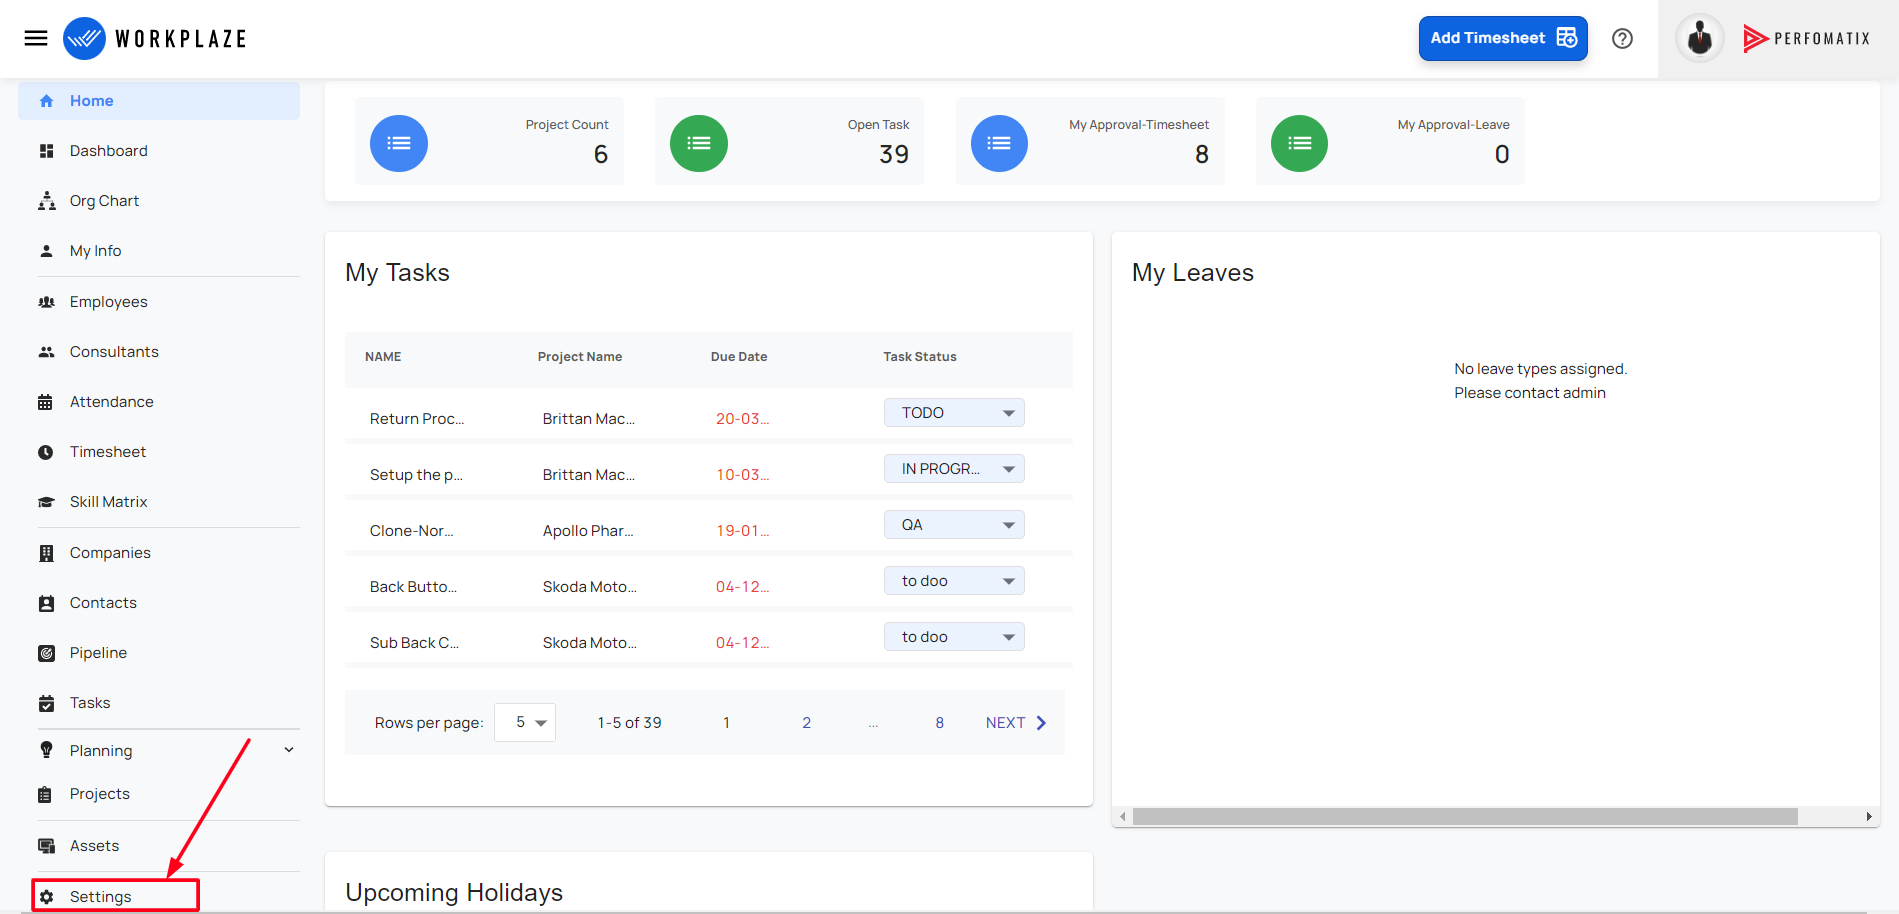
Task: Open TODO status dropdown for Return Proc task
Action: (x=954, y=413)
